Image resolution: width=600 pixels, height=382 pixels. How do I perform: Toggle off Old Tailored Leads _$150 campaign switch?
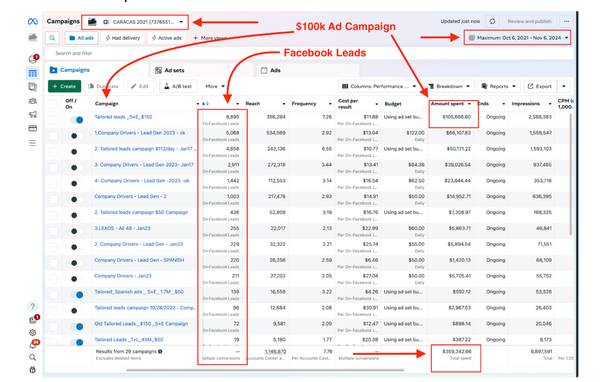tap(77, 326)
